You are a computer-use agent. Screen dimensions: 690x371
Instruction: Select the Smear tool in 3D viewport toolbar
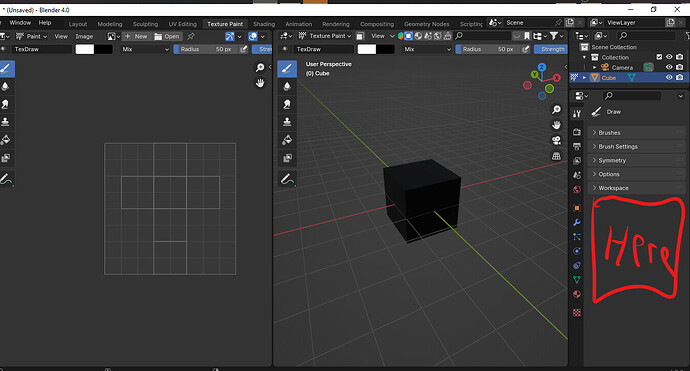tap(287, 104)
